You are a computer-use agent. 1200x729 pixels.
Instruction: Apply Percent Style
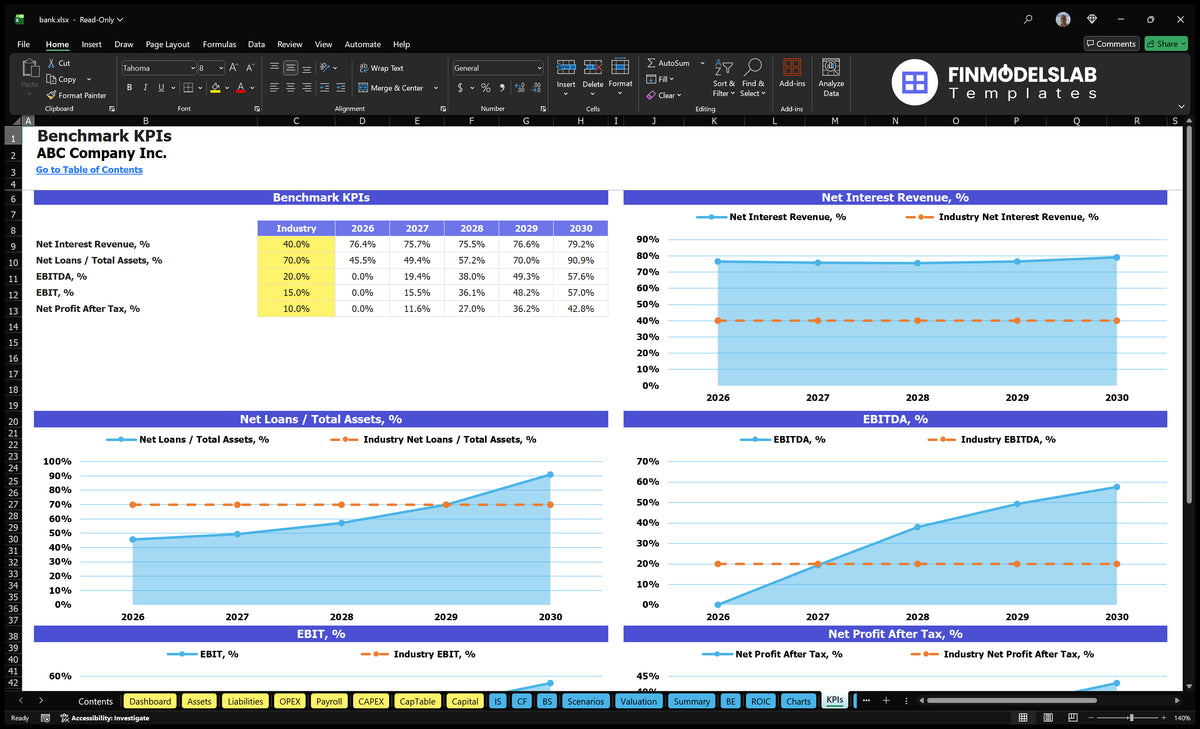[486, 88]
